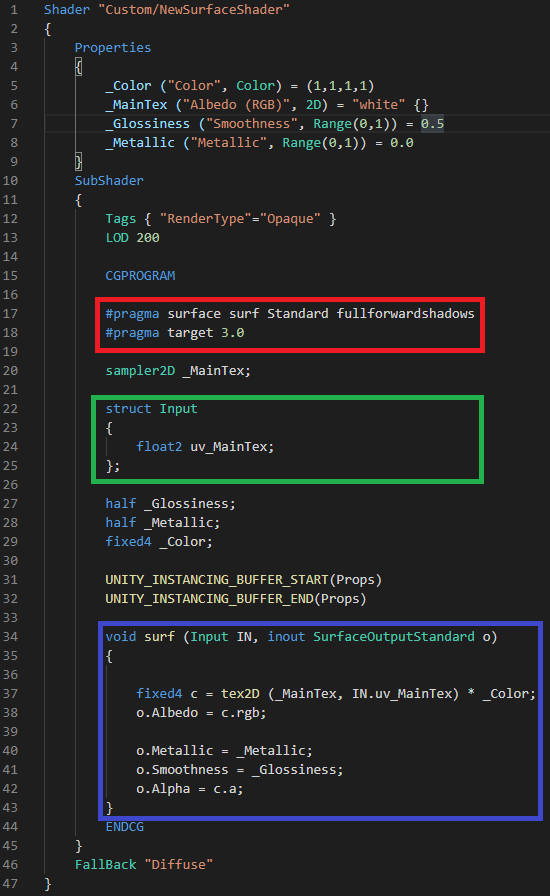The image size is (550, 896).
Task: Click the closing brace on line 47
Action: point(48,884)
